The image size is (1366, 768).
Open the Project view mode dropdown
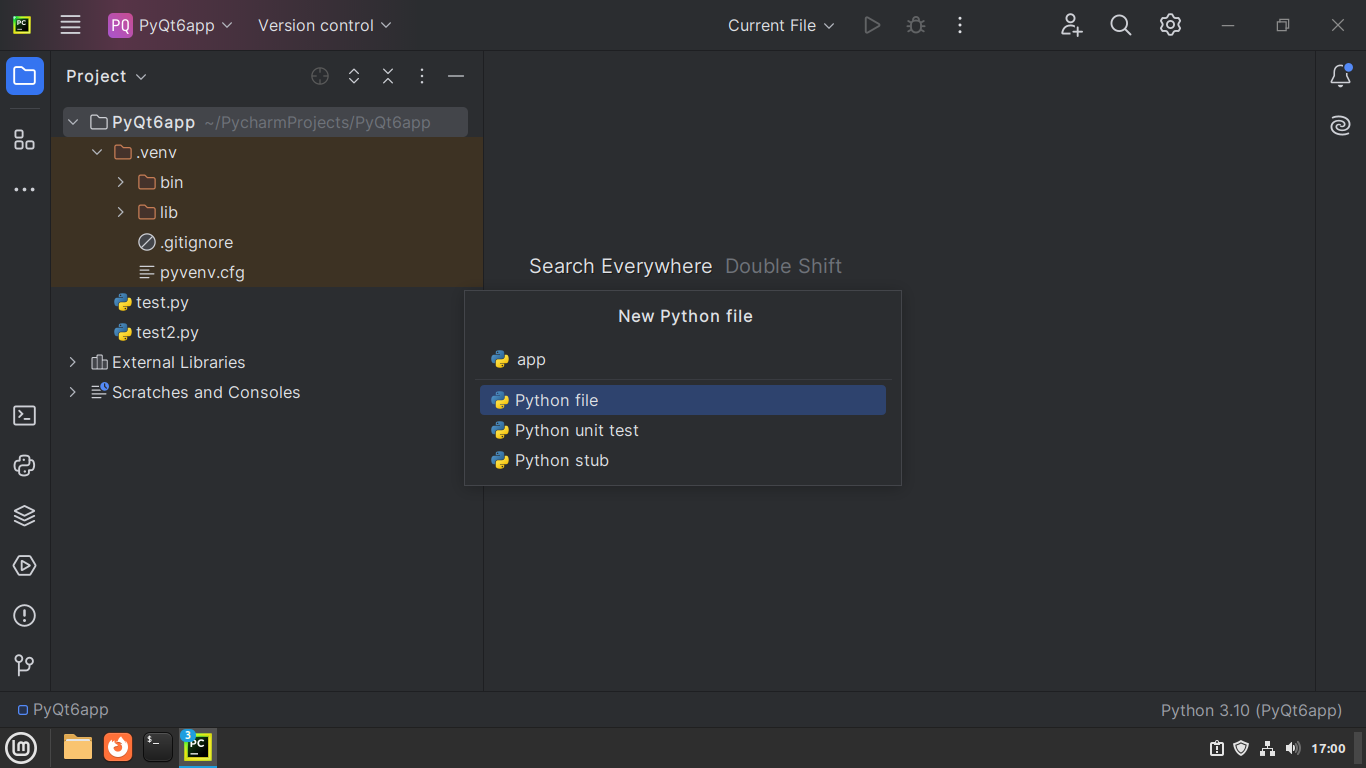(106, 76)
